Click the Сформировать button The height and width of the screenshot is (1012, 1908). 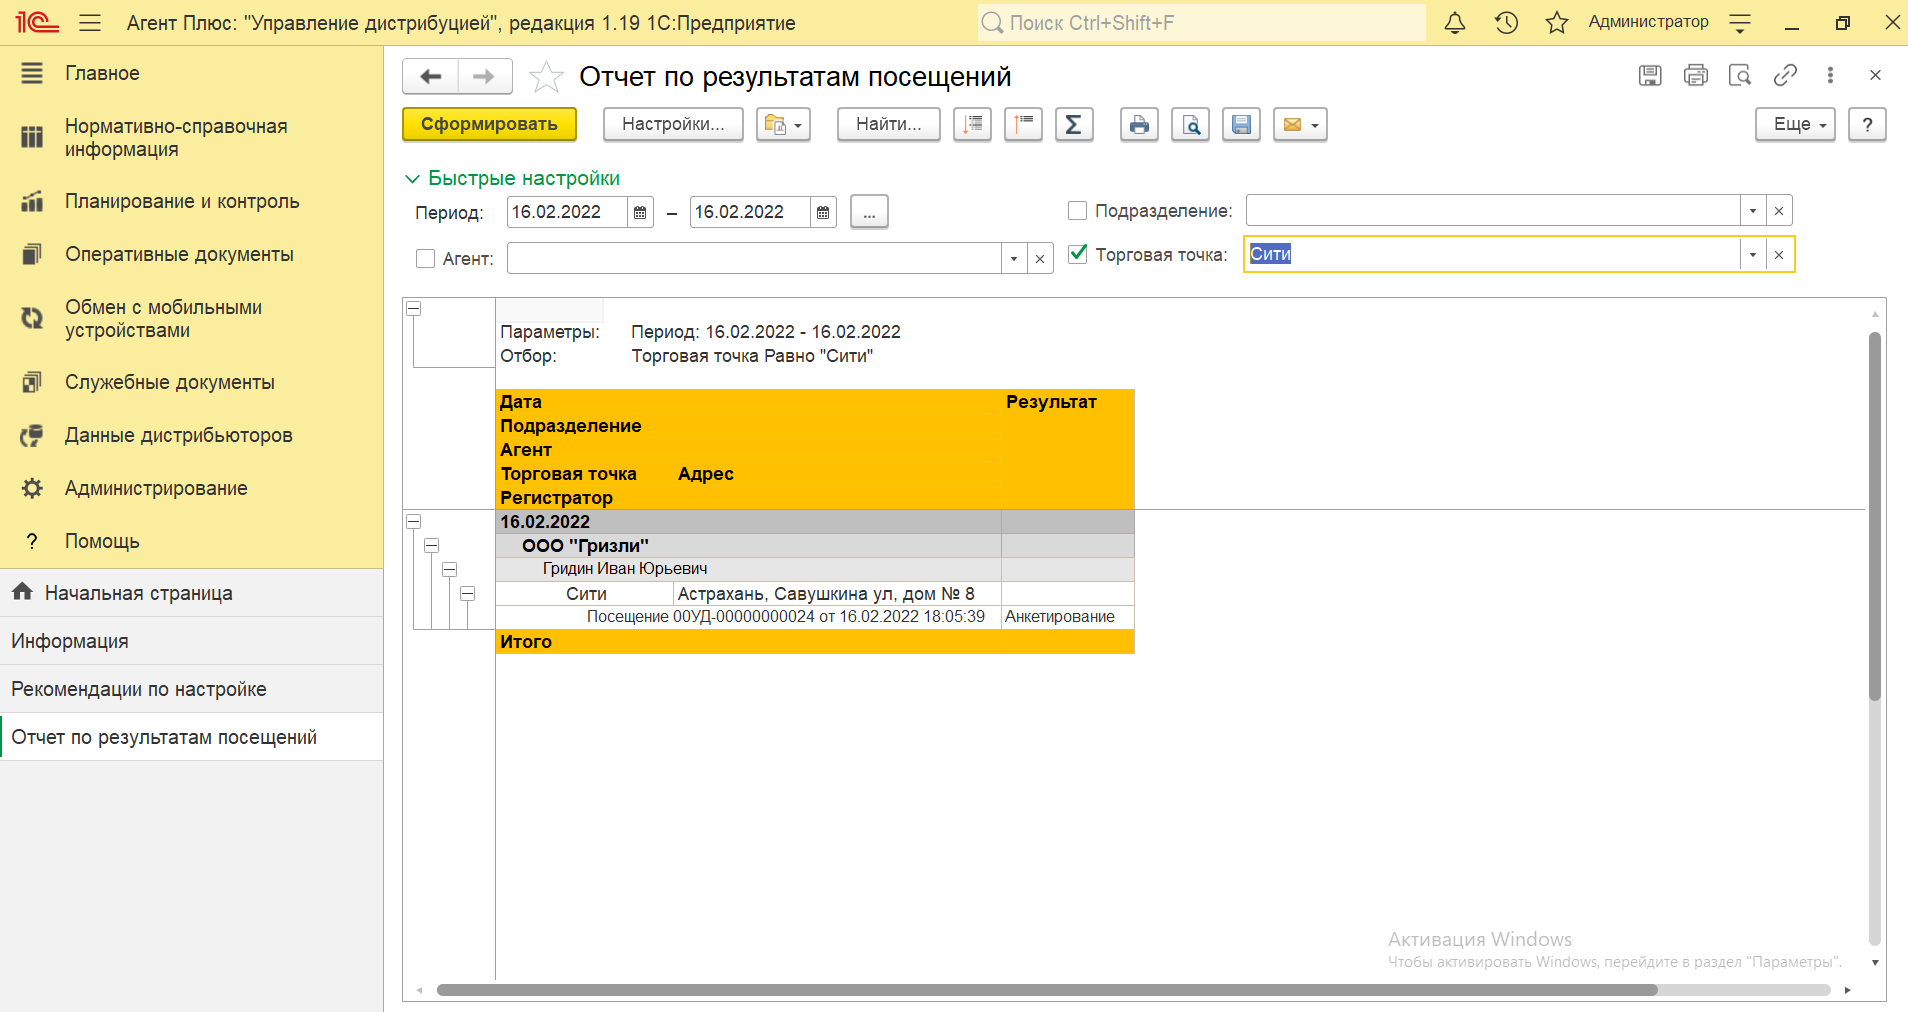click(x=489, y=125)
